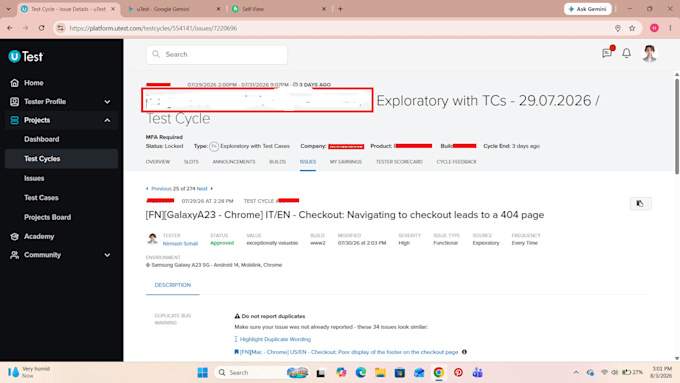This screenshot has height=383, width=680.
Task: Click the Home house icon
Action: [x=14, y=83]
